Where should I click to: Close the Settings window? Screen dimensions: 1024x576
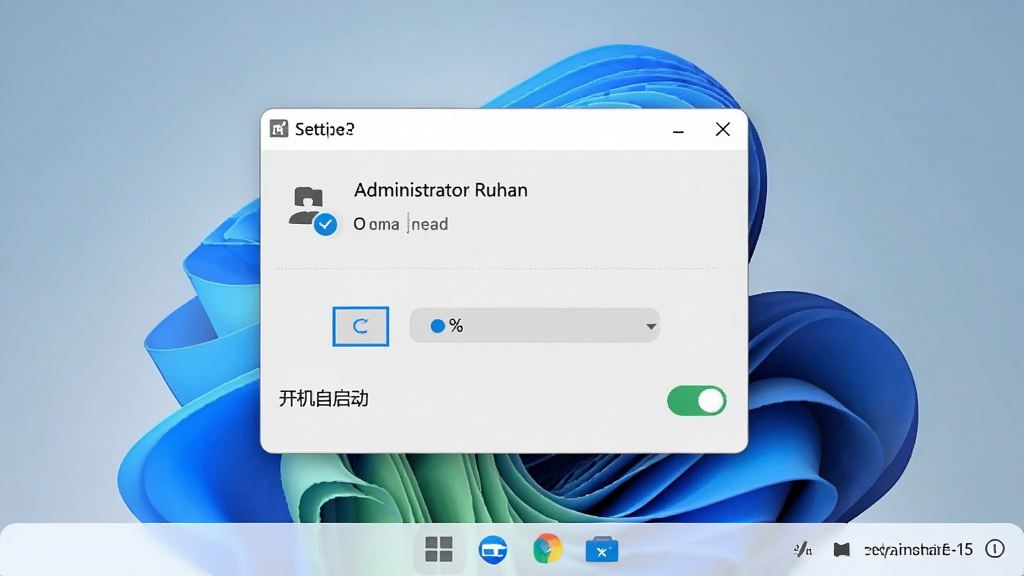tap(722, 129)
